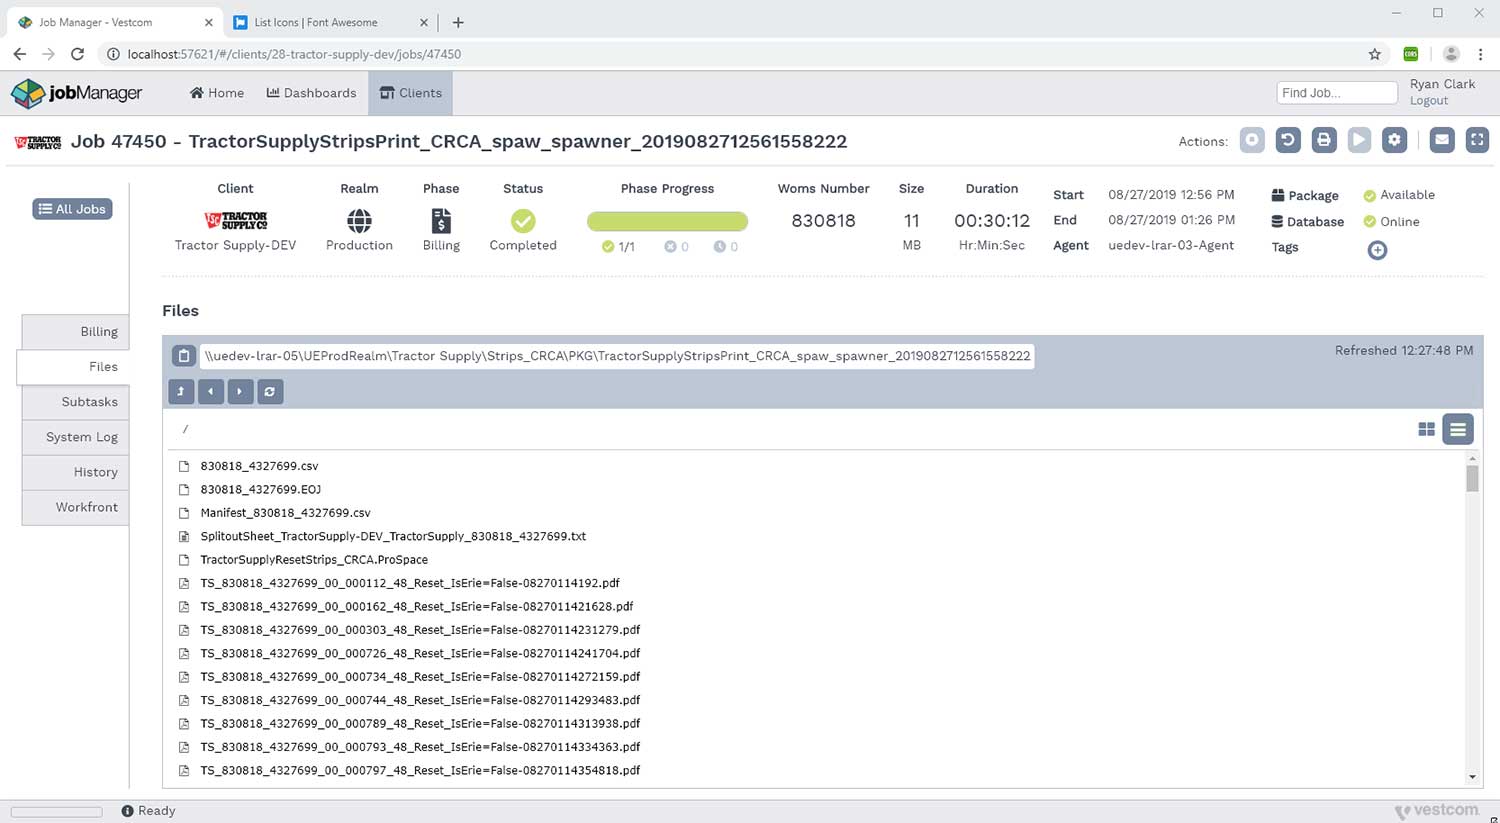
Task: Open the Chrome profile avatar
Action: coord(1451,54)
